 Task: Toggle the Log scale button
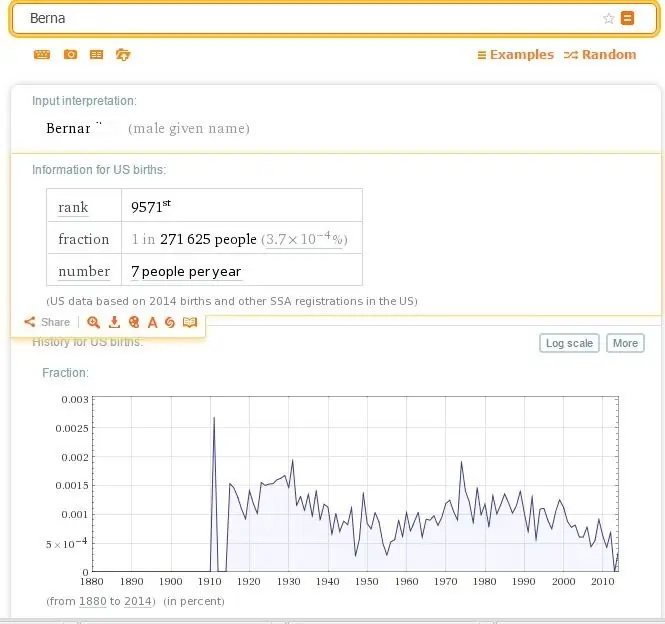click(569, 343)
